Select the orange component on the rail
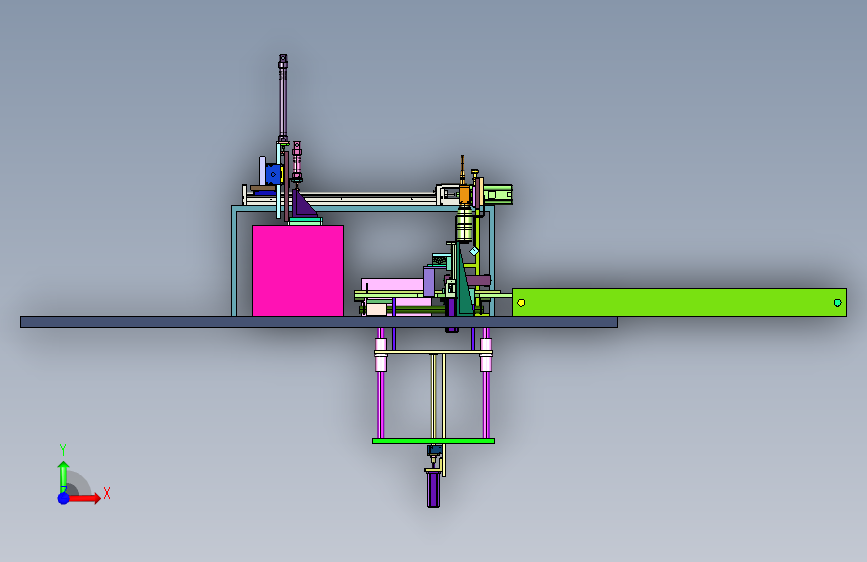 464,194
